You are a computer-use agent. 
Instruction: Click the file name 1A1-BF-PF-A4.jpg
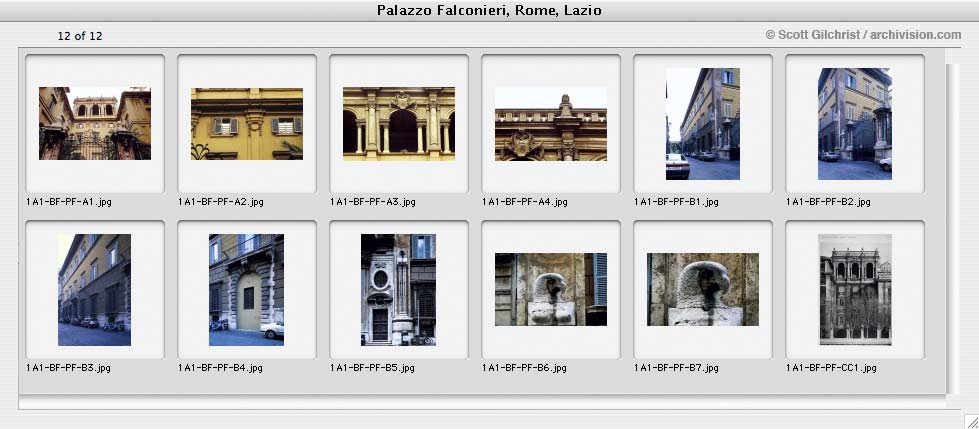[524, 202]
